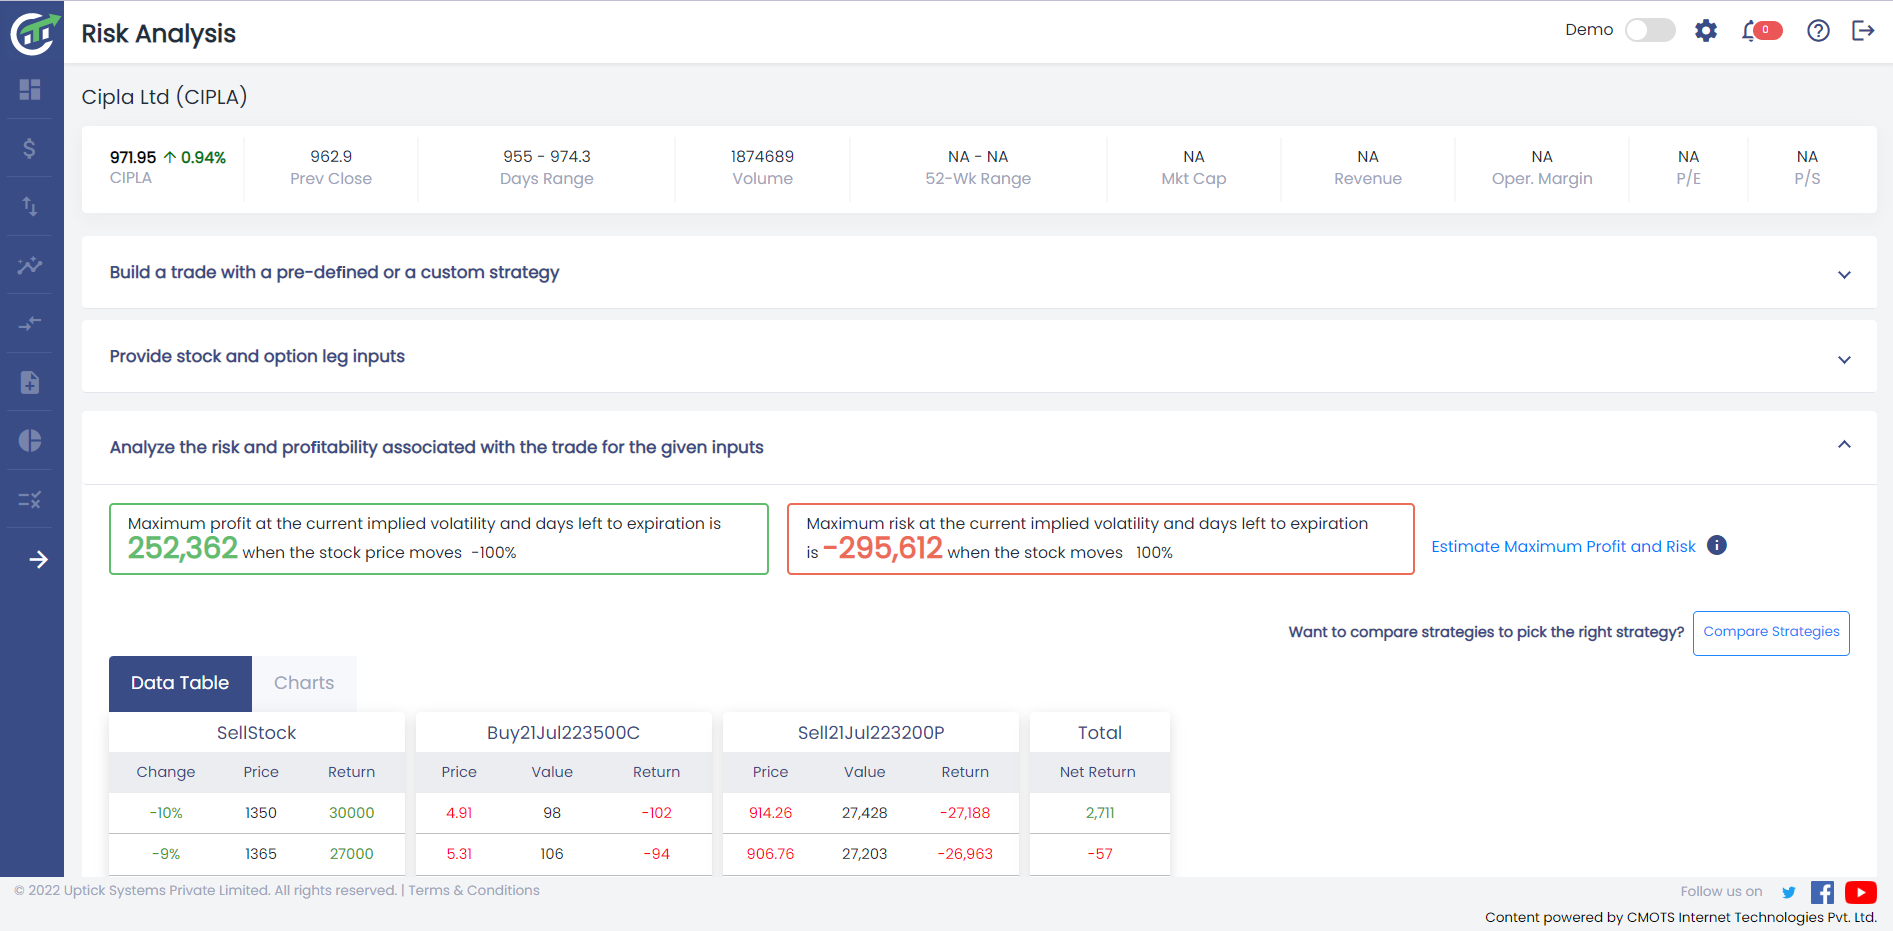Screen dimensions: 1893x931
Task: Expand Provide stock and option leg inputs
Action: click(x=1844, y=359)
